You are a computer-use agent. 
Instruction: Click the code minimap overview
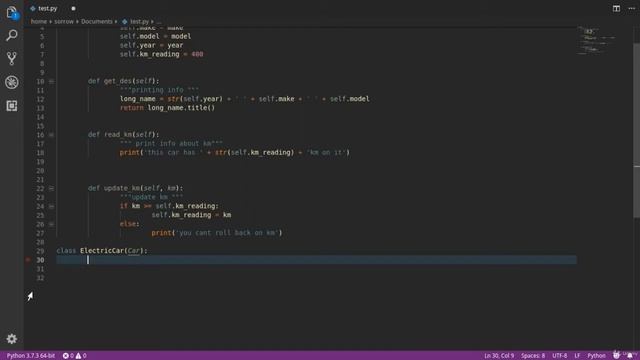click(598, 41)
